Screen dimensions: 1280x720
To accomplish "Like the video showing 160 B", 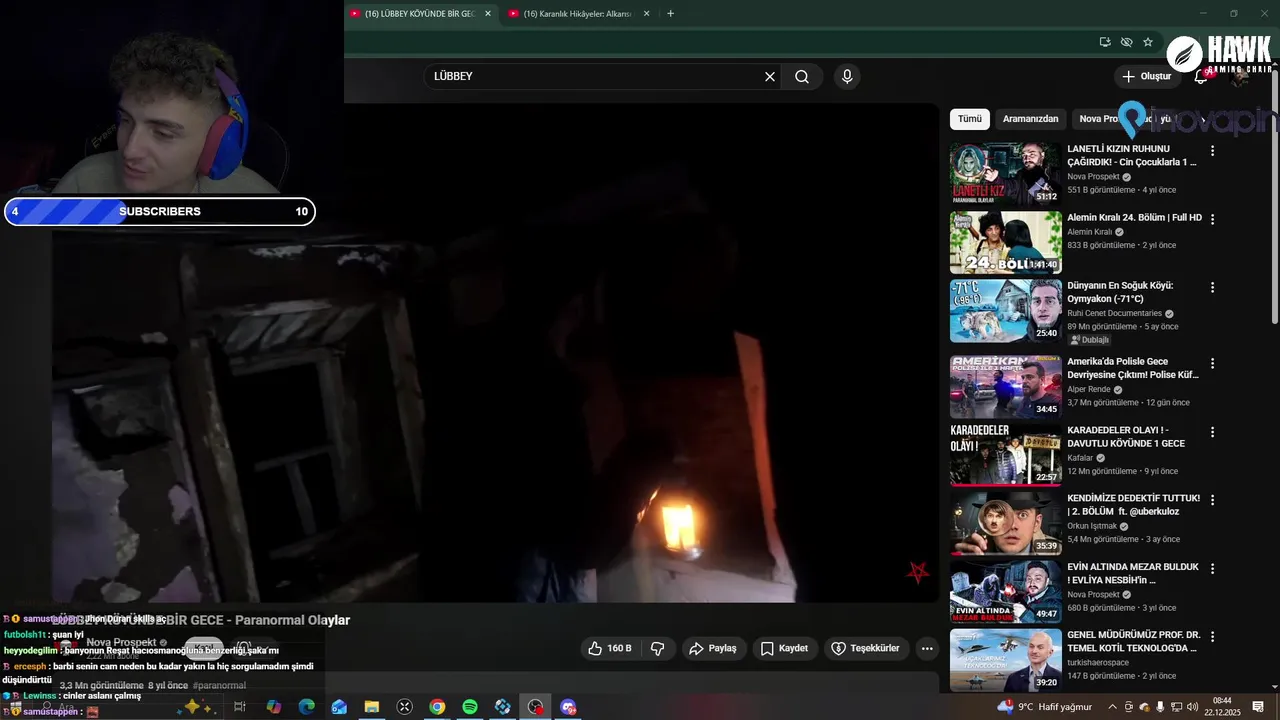I will (610, 648).
